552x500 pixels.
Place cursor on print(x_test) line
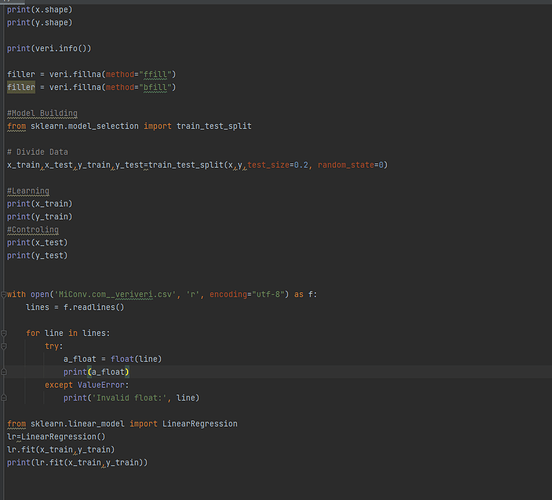click(37, 243)
